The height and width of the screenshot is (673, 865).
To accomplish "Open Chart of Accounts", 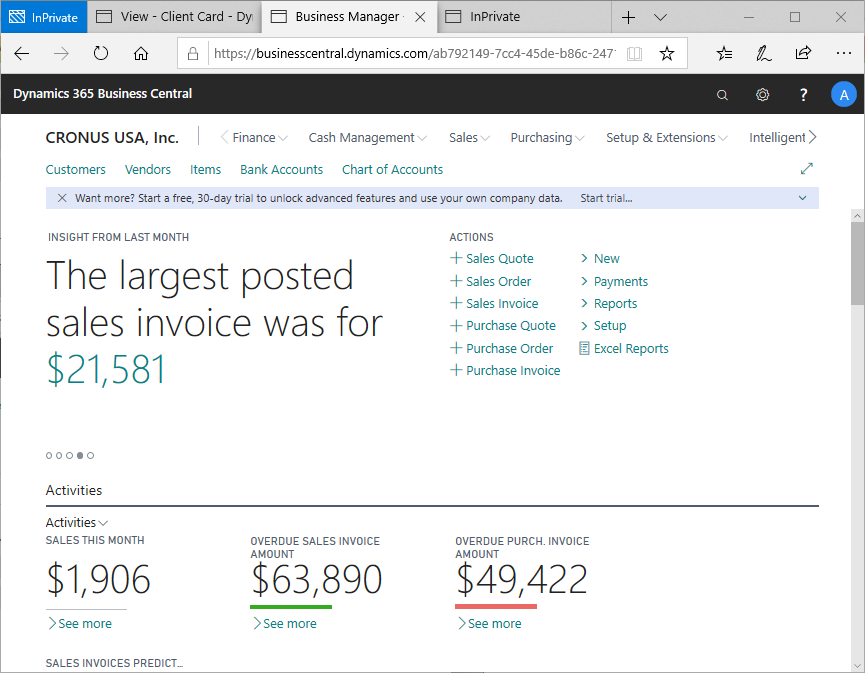I will tap(392, 169).
